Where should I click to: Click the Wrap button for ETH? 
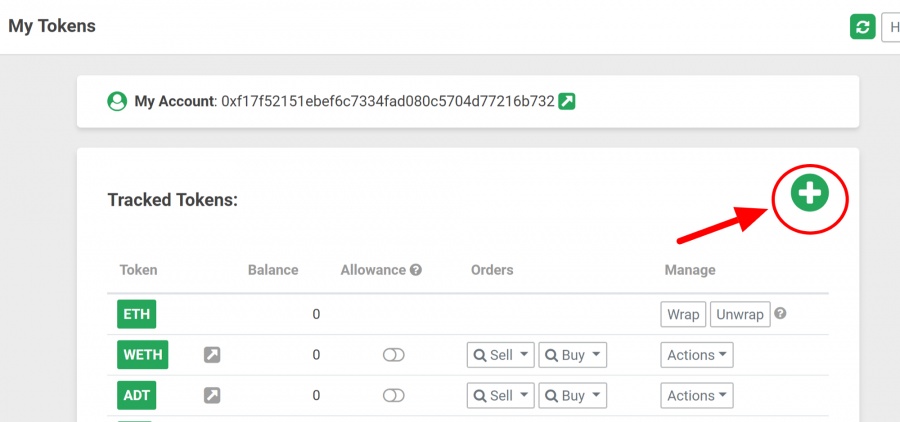[x=683, y=314]
